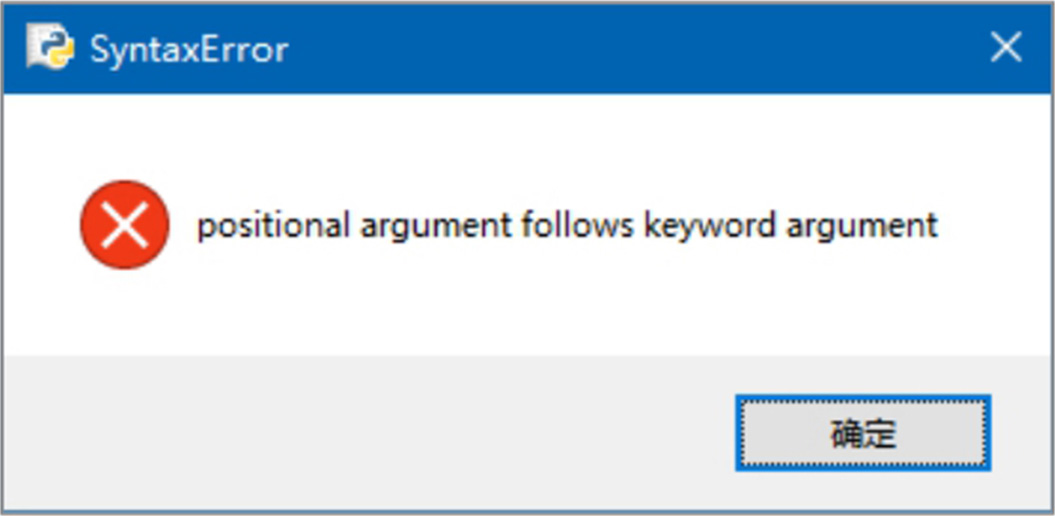Click the white cross inside red circle
Screen dimensions: 1055x516
(x=125, y=225)
